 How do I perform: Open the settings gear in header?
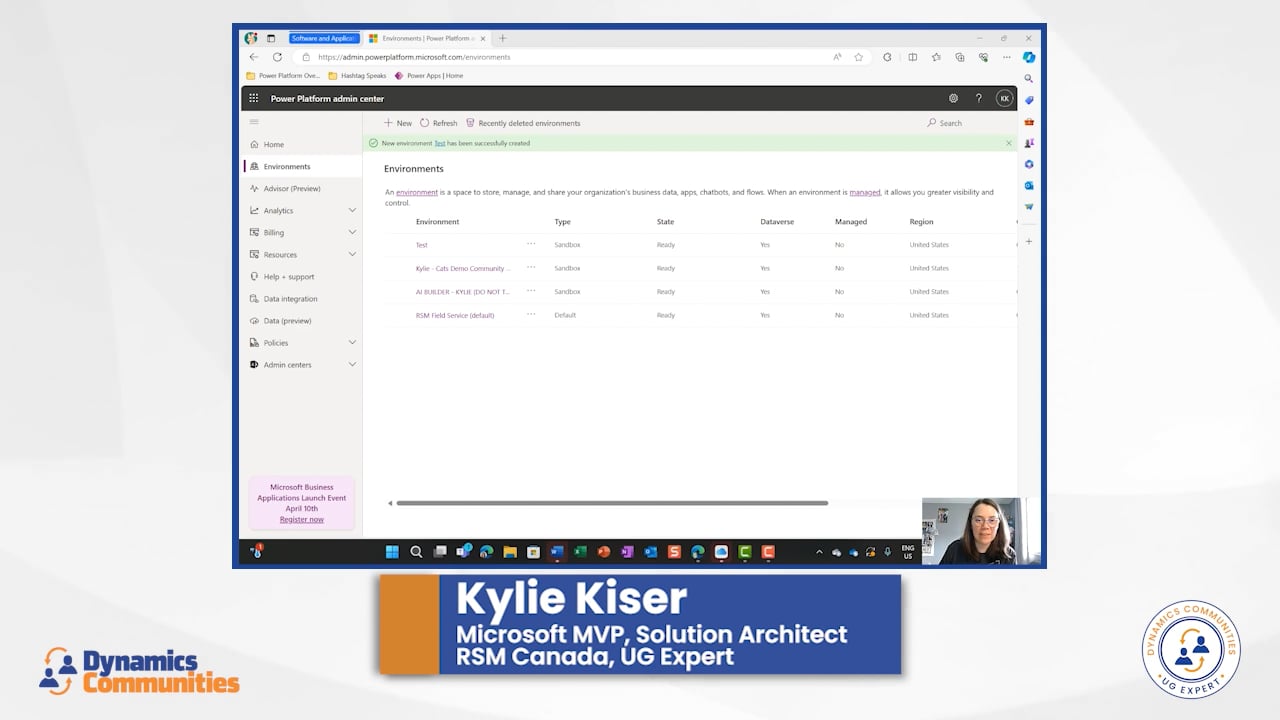coord(953,98)
